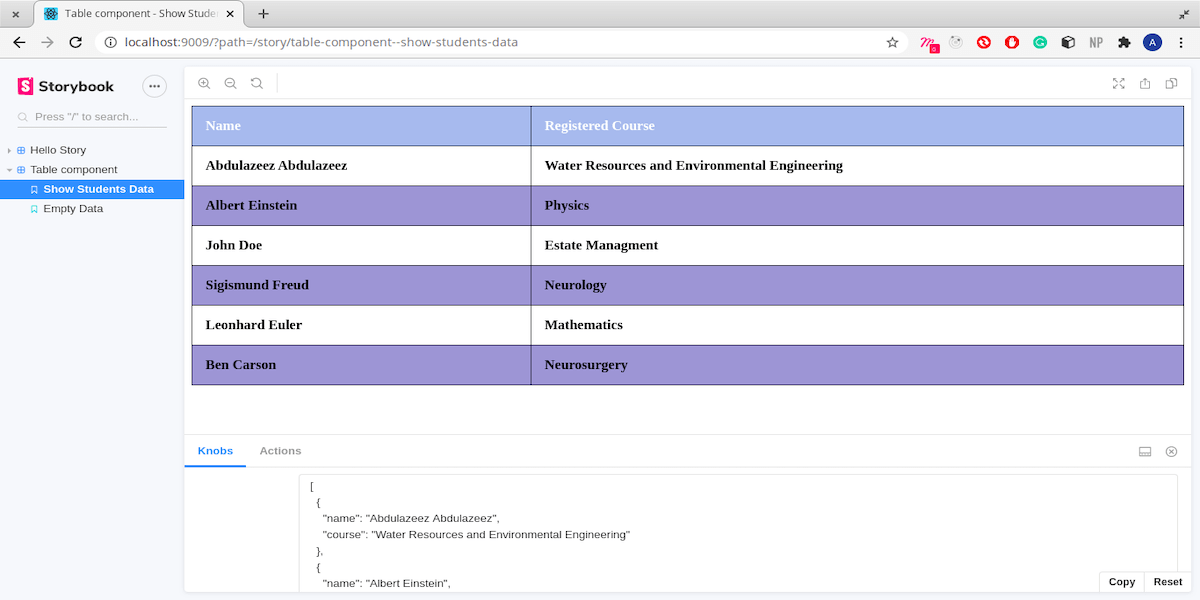Hide the addons panel

(x=1171, y=452)
